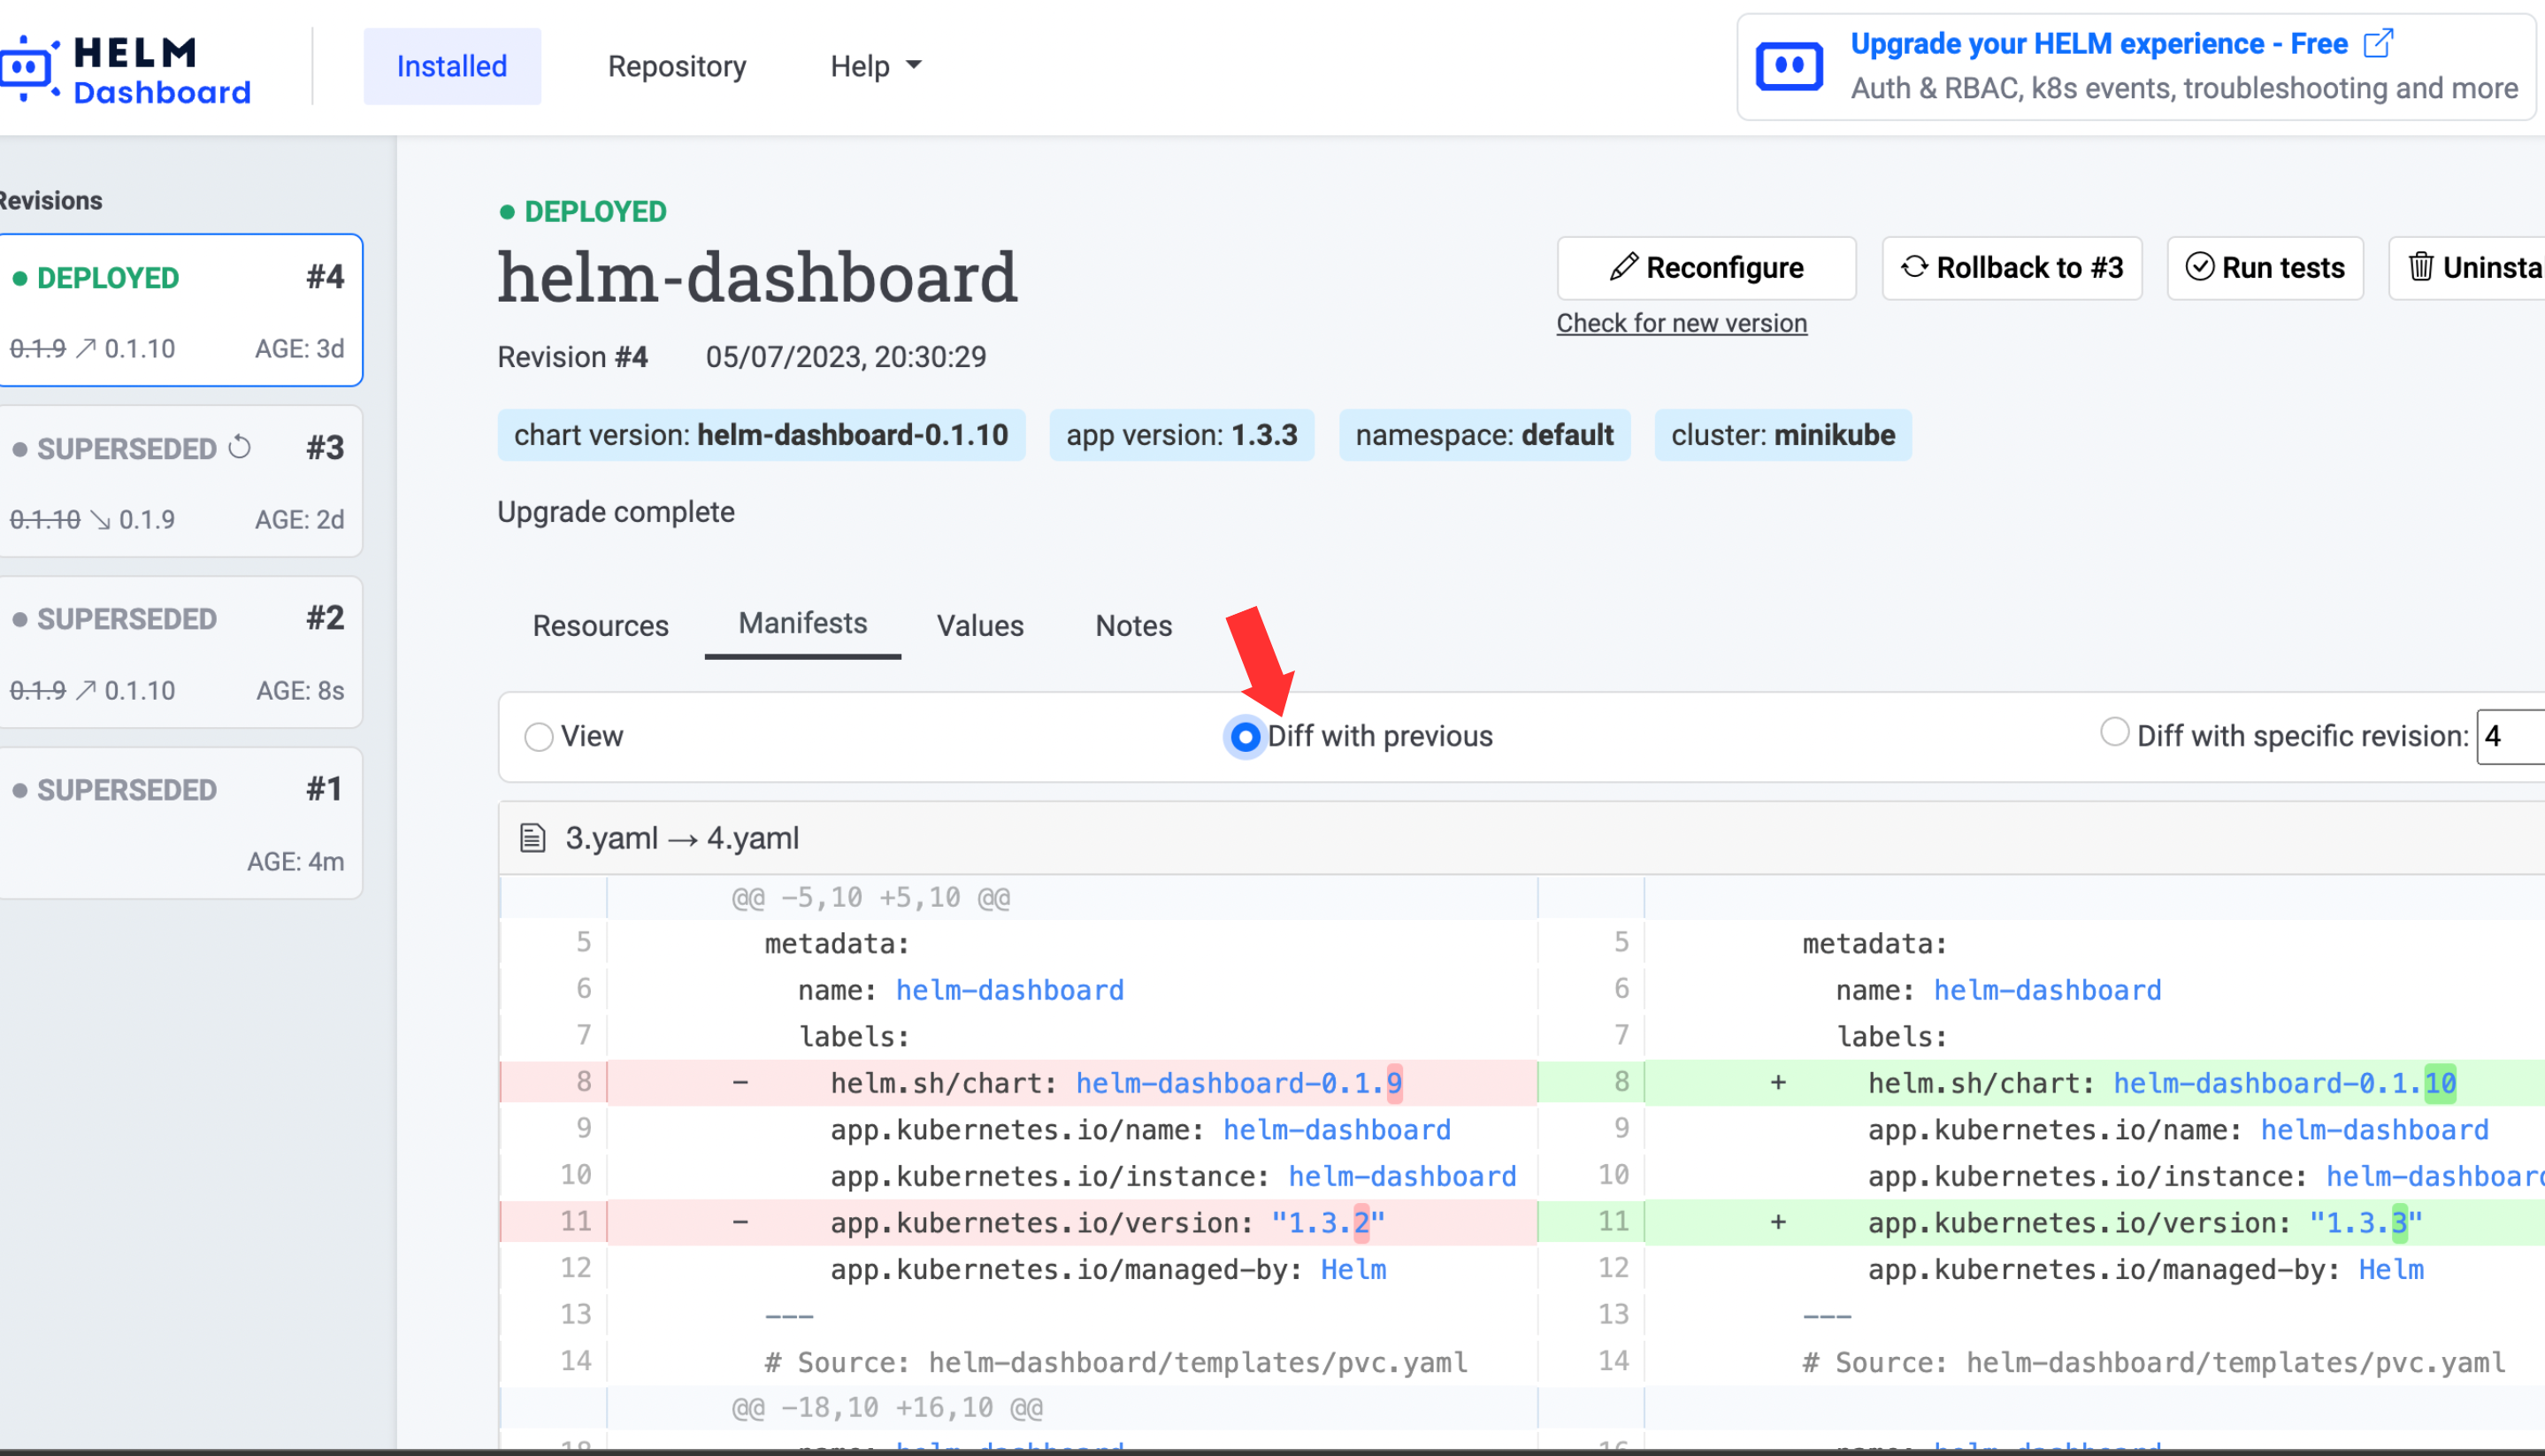The width and height of the screenshot is (2545, 1456).
Task: Open the Help dropdown menu
Action: tap(875, 67)
